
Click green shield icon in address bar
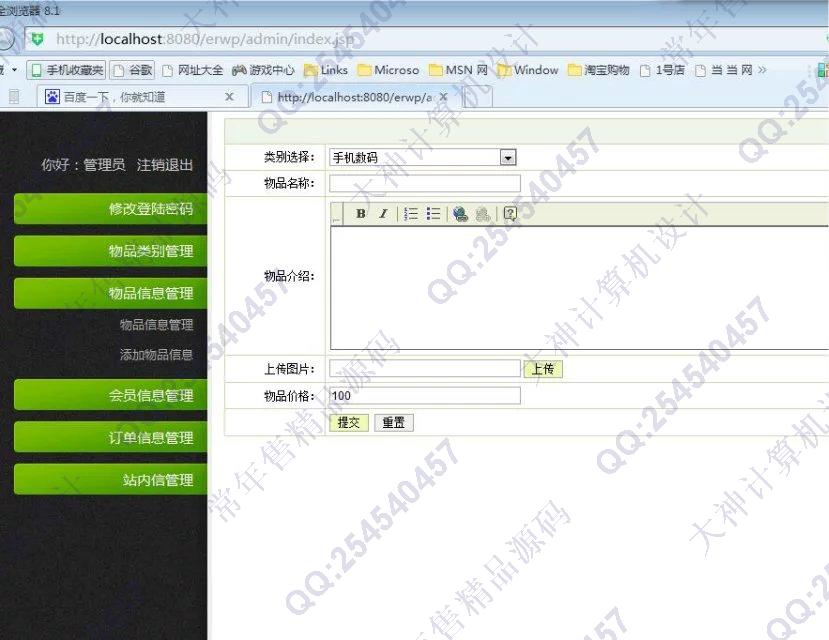point(37,39)
